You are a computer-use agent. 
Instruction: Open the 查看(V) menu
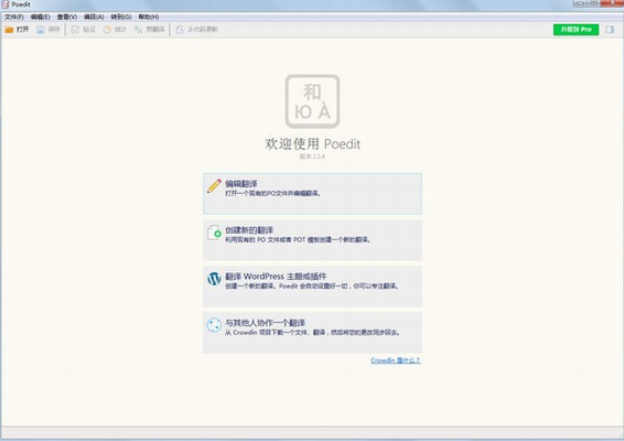(67, 17)
